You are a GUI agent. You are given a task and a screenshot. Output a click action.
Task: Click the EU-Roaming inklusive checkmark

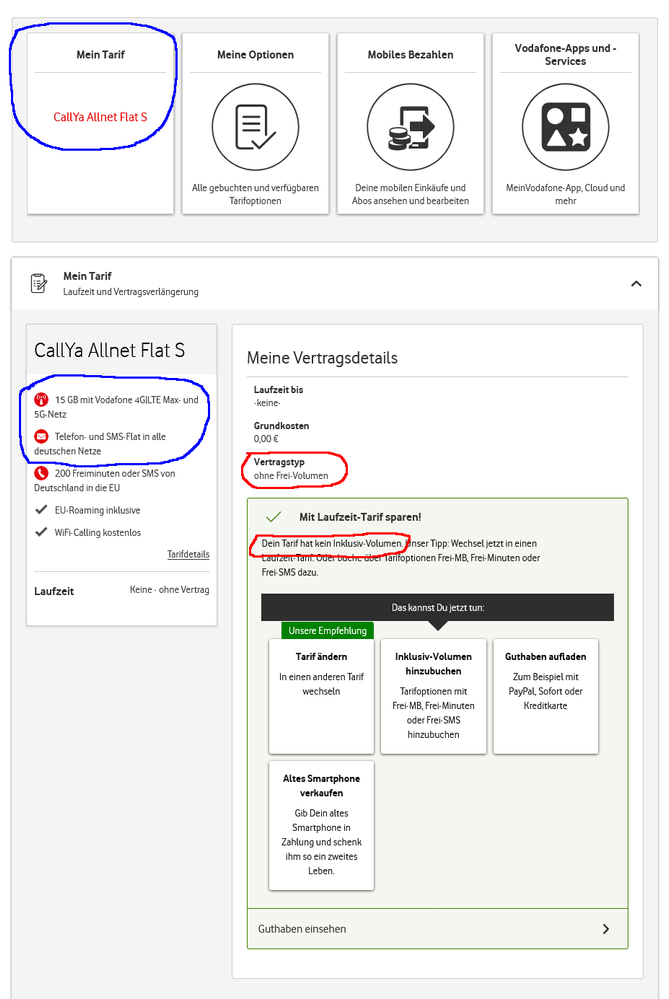point(41,510)
